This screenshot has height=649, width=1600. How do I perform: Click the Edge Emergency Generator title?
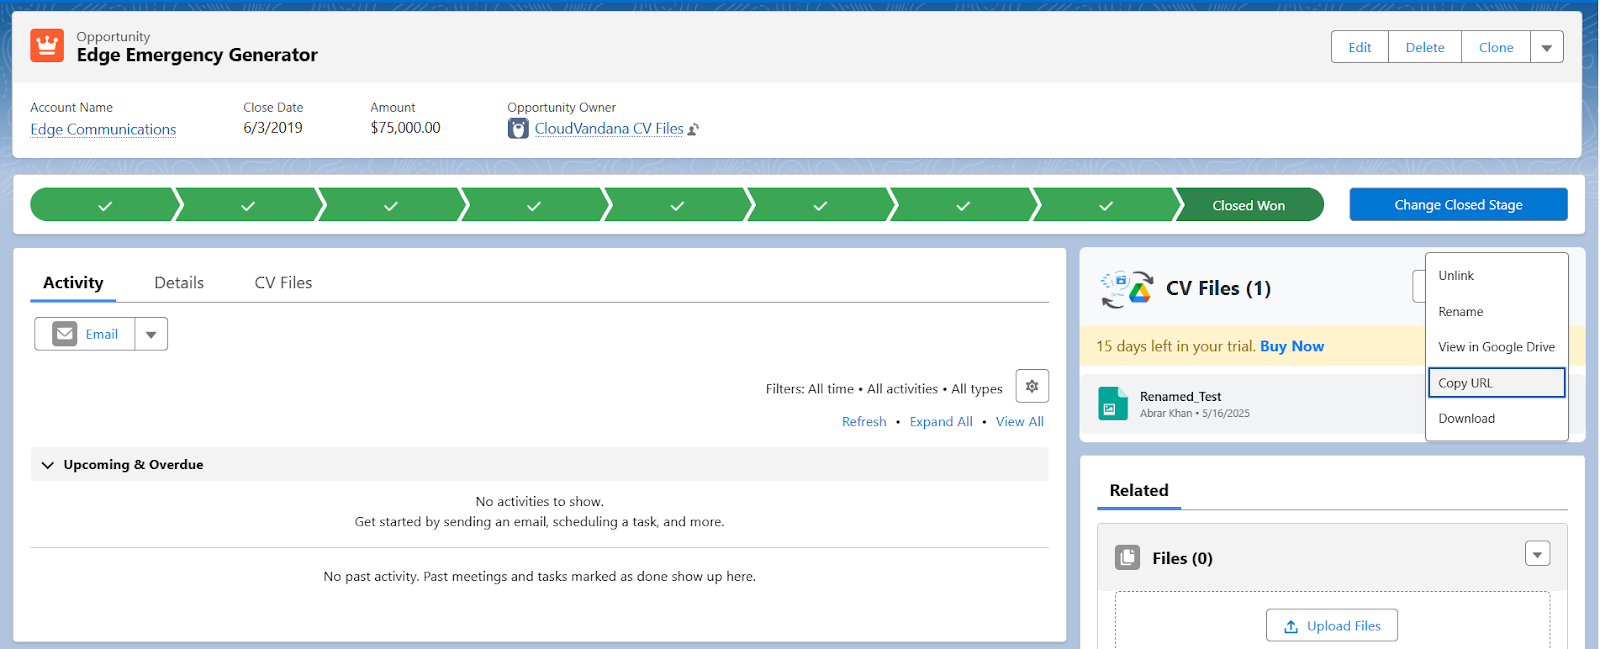click(x=197, y=55)
